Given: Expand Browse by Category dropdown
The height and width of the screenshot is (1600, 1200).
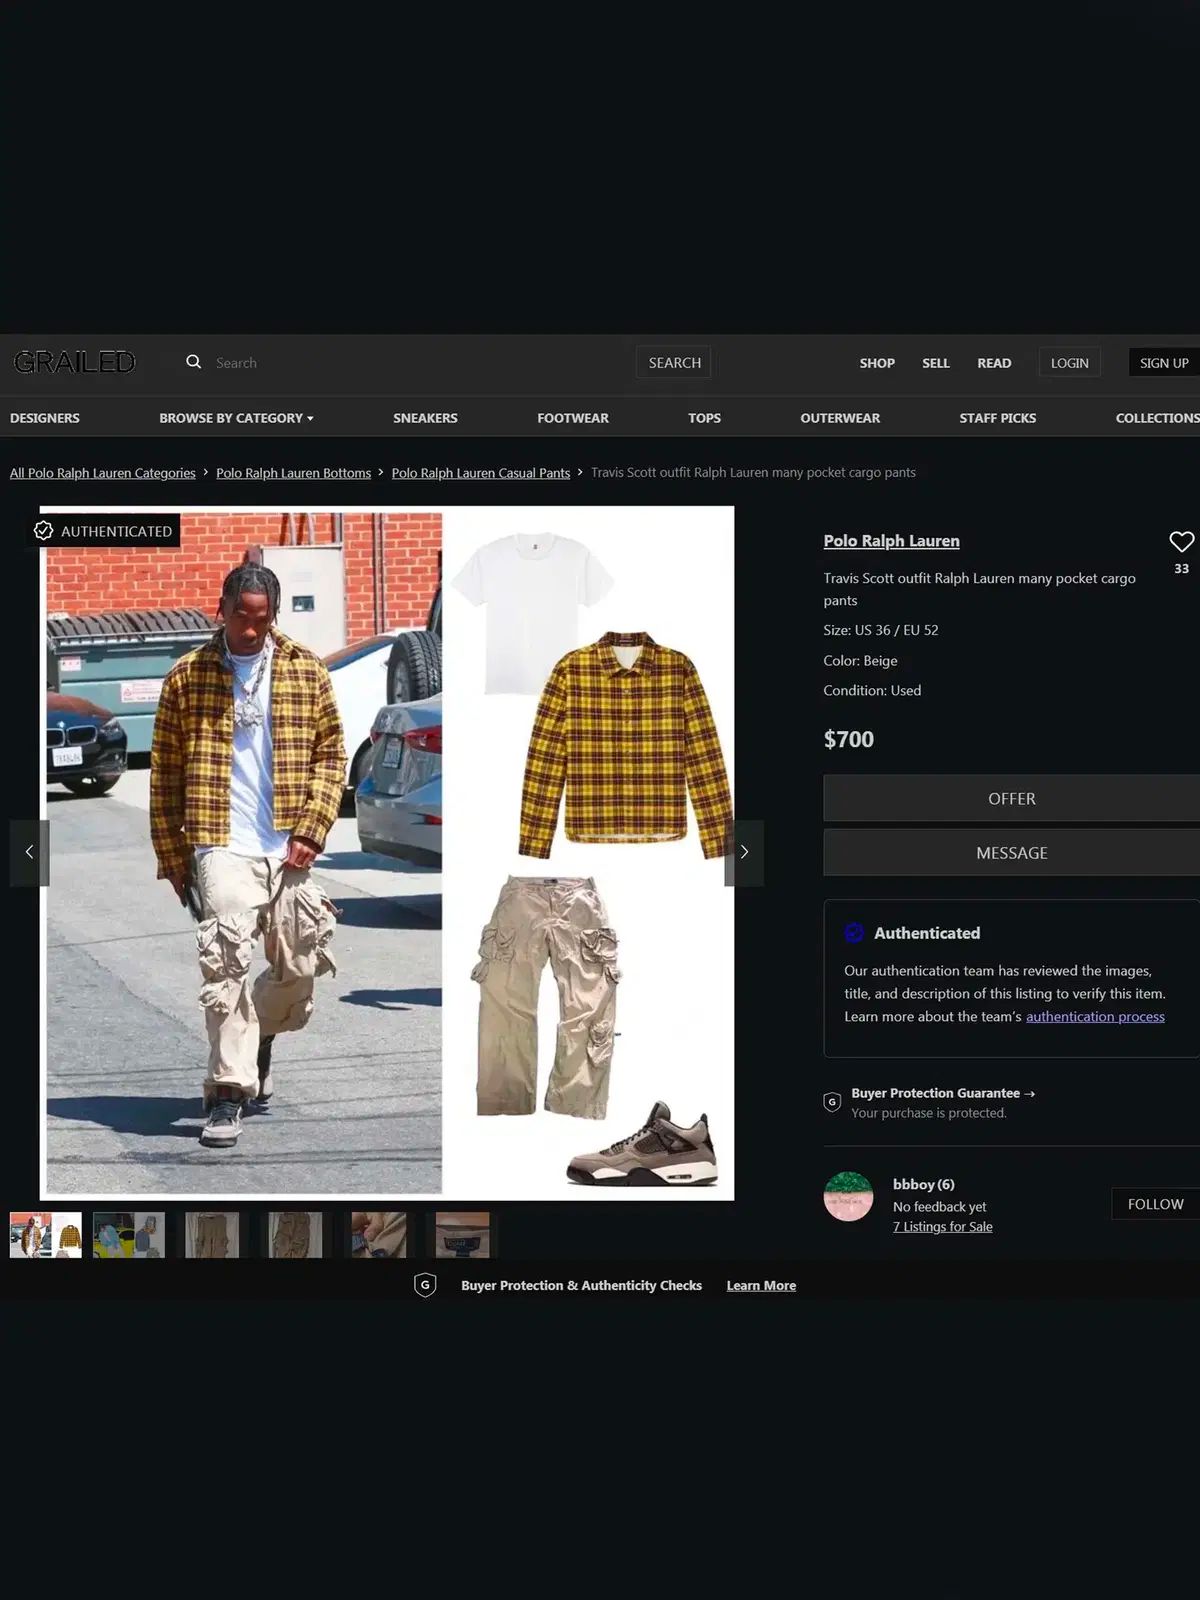Looking at the screenshot, I should pyautogui.click(x=236, y=418).
